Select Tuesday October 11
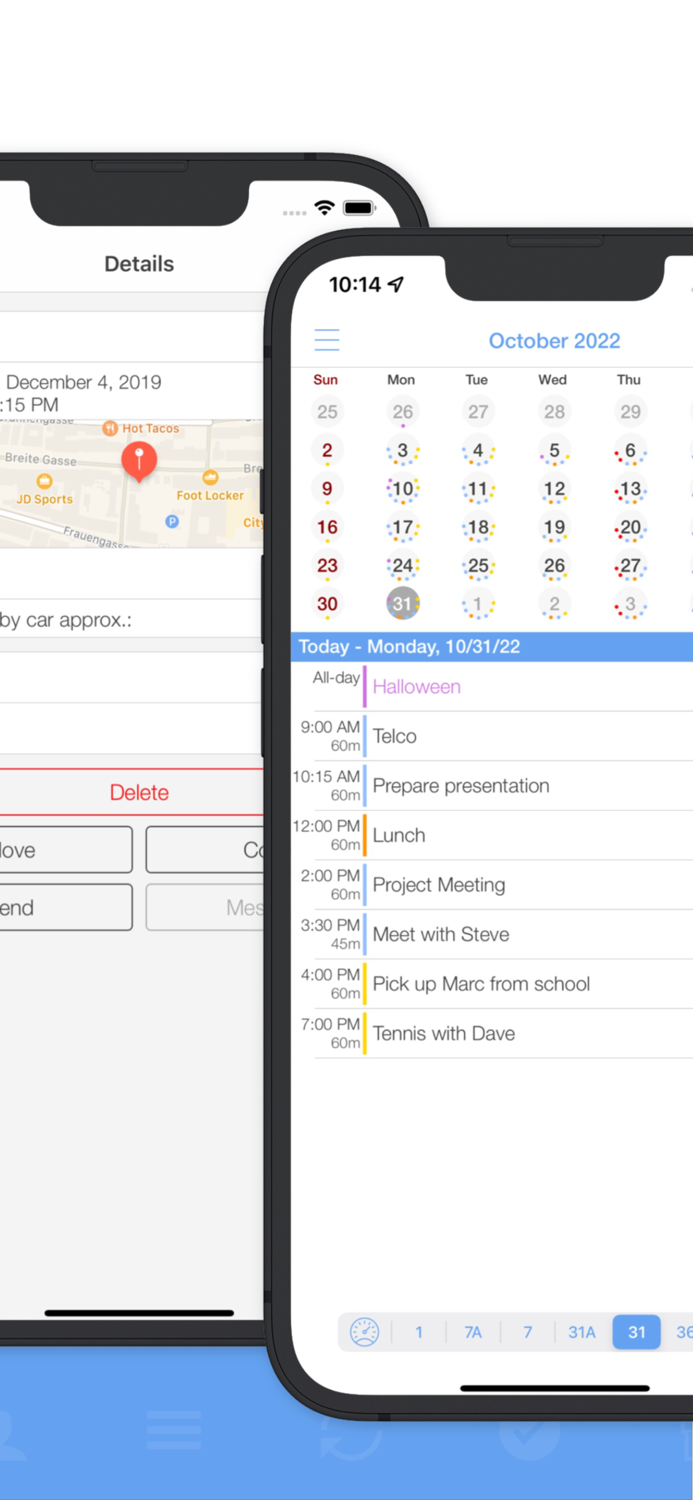The height and width of the screenshot is (1500, 693). (478, 489)
